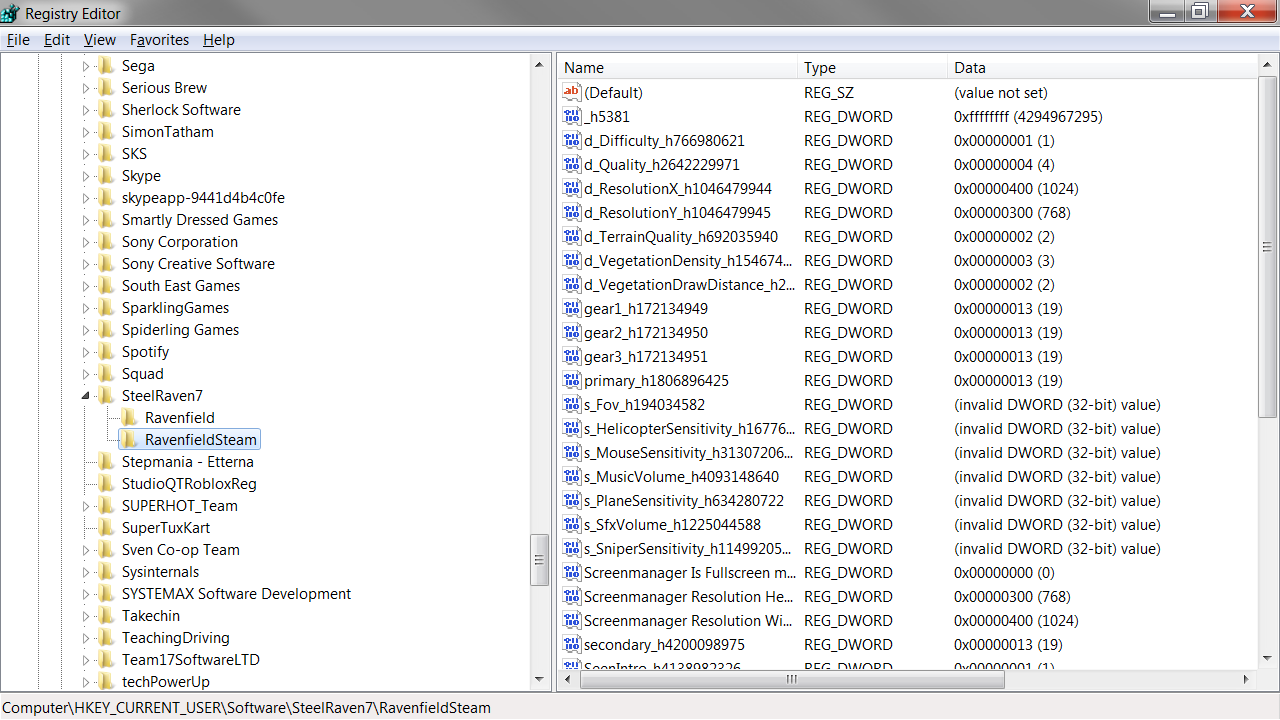This screenshot has height=720, width=1280.
Task: Select the d_ResolutionY_h1046479945 value name
Action: point(677,212)
